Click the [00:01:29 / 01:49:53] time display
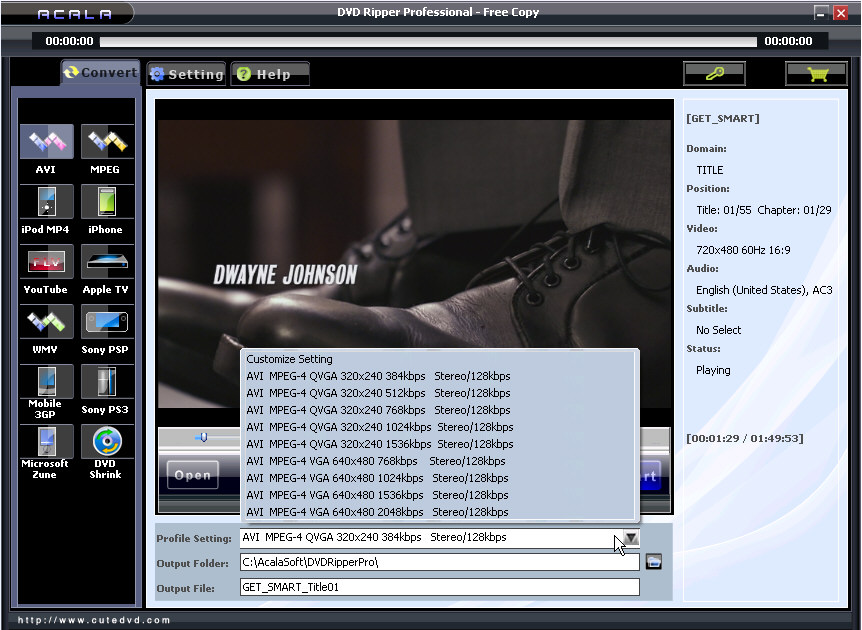The width and height of the screenshot is (862, 630). (x=745, y=438)
